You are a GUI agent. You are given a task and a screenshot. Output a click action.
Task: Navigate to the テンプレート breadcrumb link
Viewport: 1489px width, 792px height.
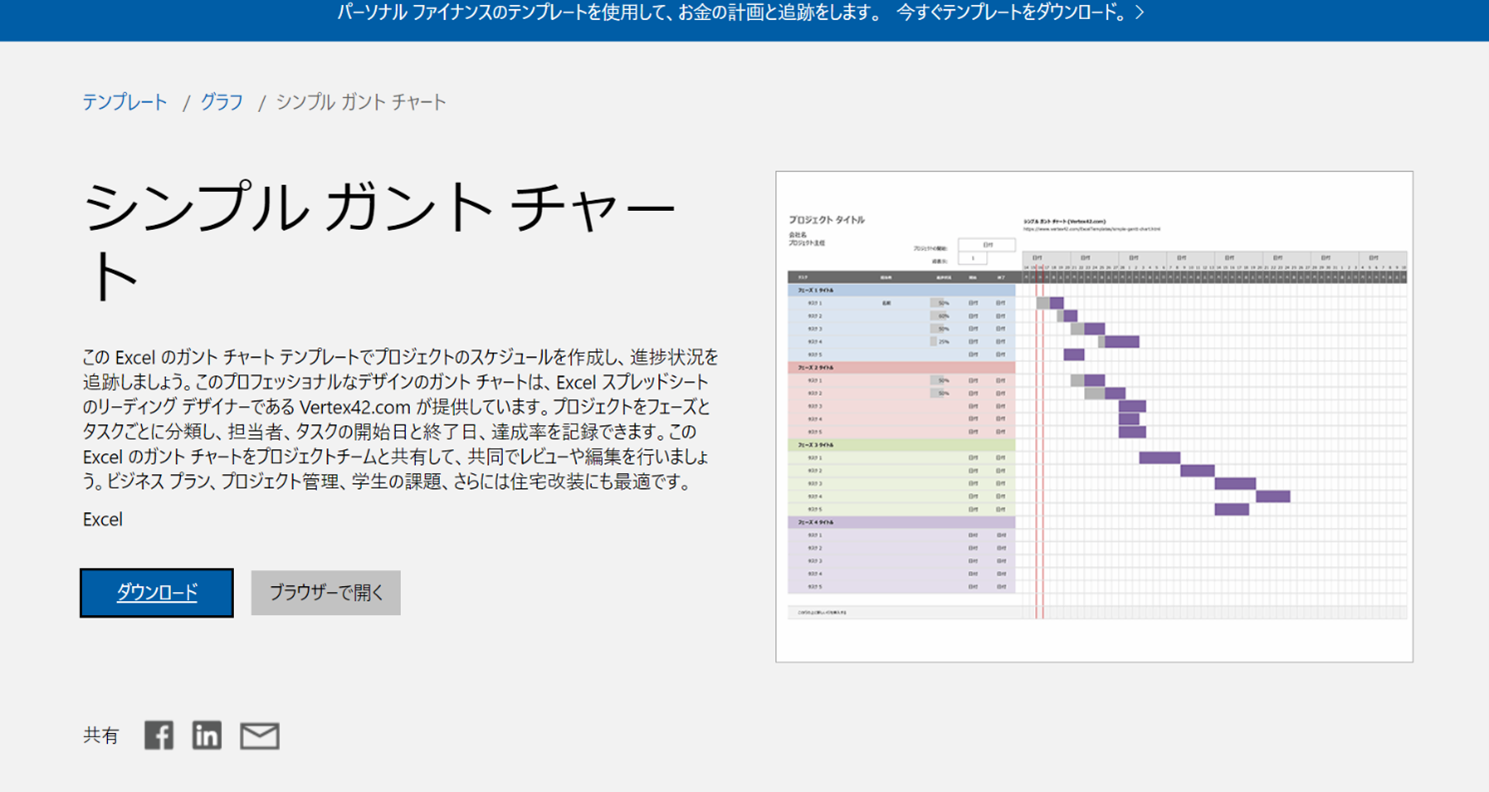(x=124, y=101)
